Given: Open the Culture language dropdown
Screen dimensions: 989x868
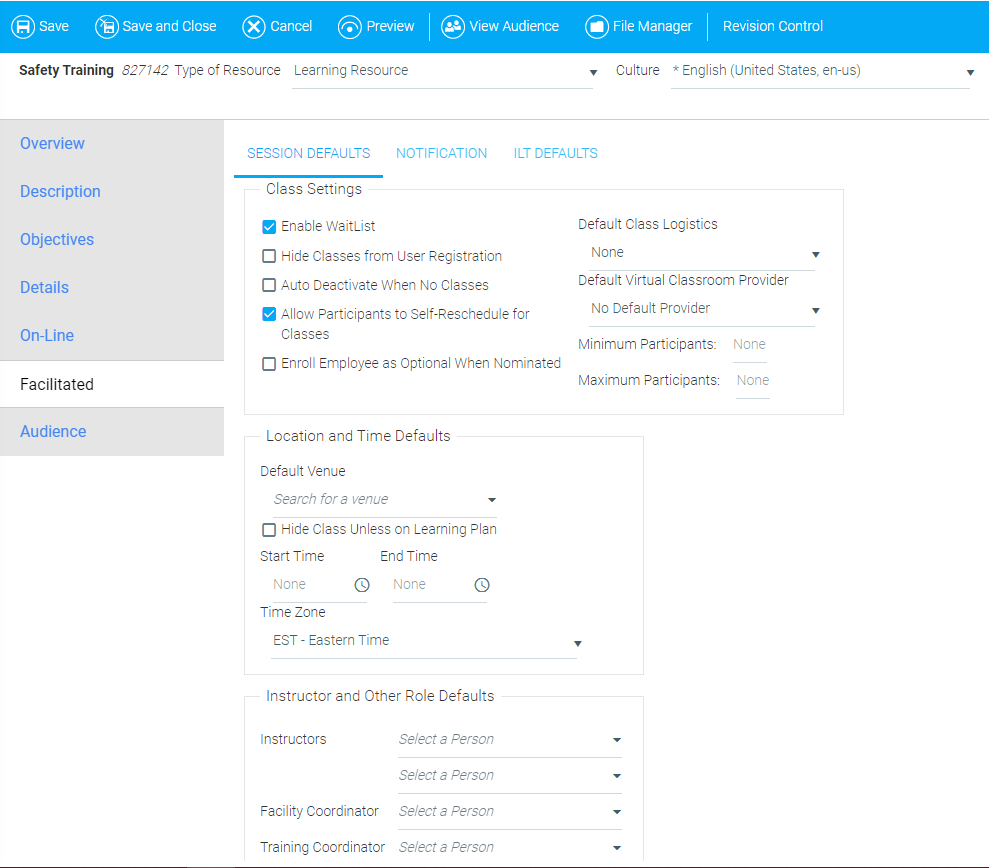Looking at the screenshot, I should [x=821, y=71].
